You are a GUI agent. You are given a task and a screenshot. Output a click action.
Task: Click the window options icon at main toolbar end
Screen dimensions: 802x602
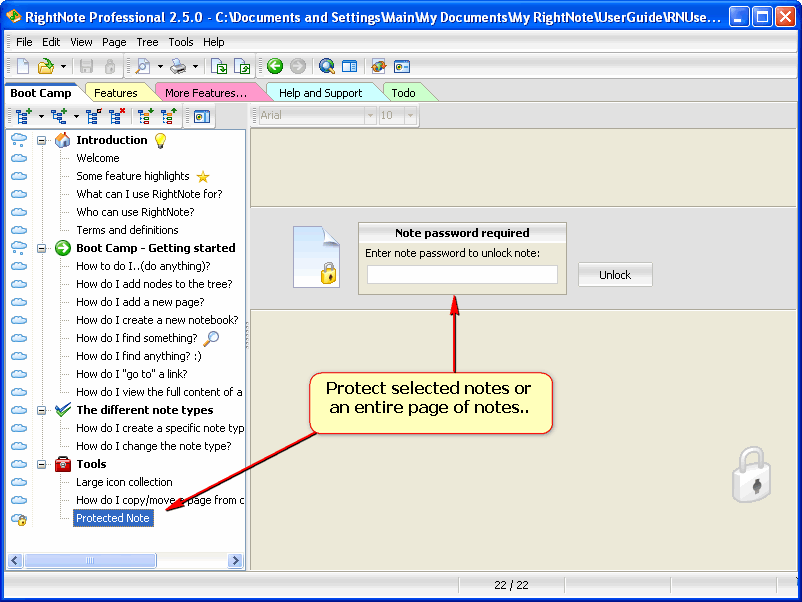(x=402, y=66)
